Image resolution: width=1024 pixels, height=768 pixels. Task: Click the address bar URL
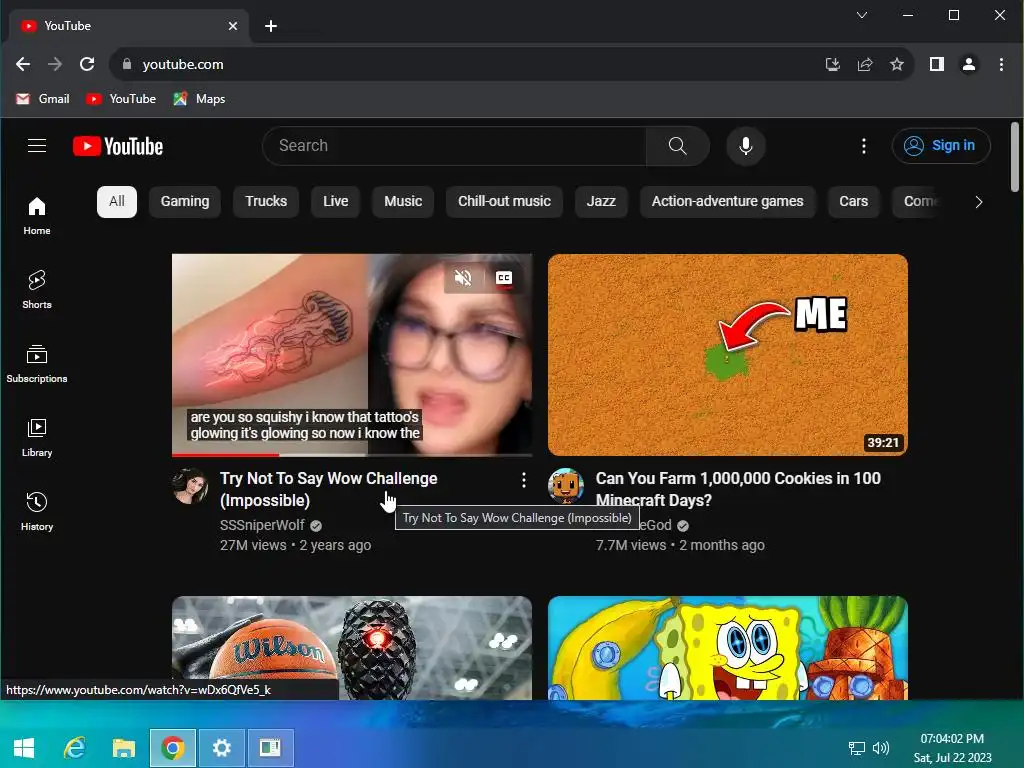[183, 64]
